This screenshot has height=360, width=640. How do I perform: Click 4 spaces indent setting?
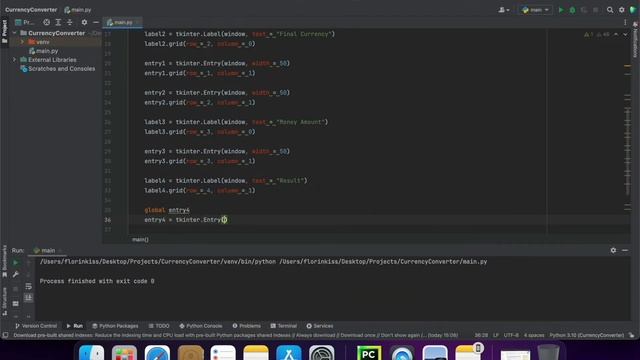[x=534, y=335]
